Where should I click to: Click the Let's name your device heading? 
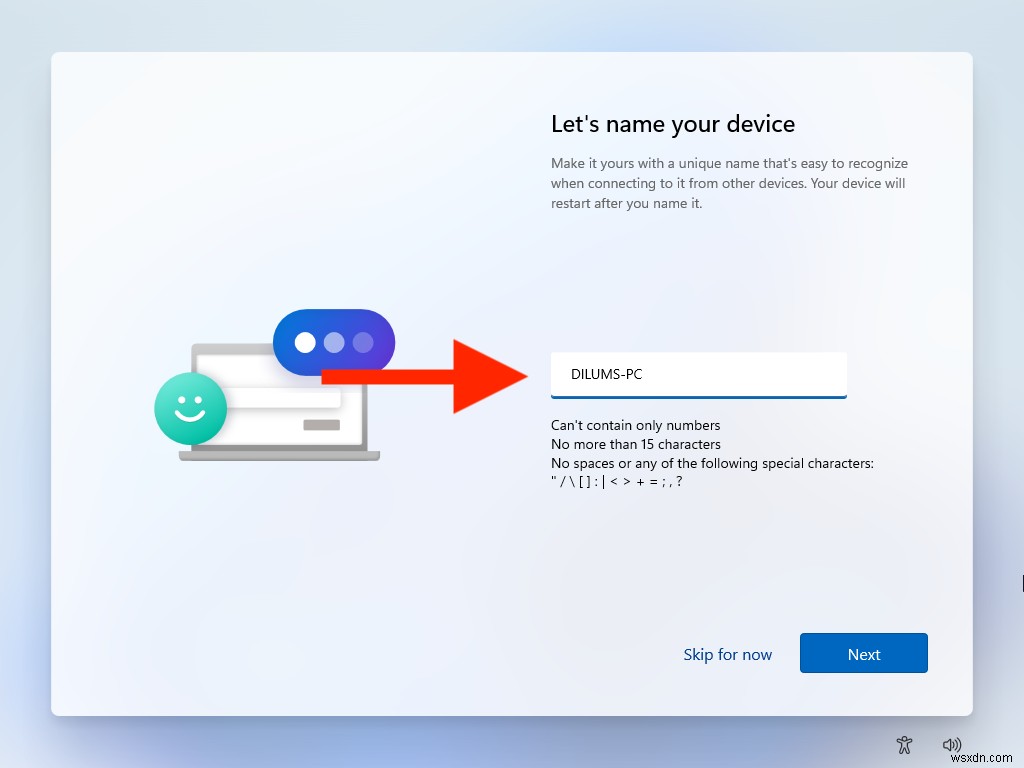(x=672, y=124)
